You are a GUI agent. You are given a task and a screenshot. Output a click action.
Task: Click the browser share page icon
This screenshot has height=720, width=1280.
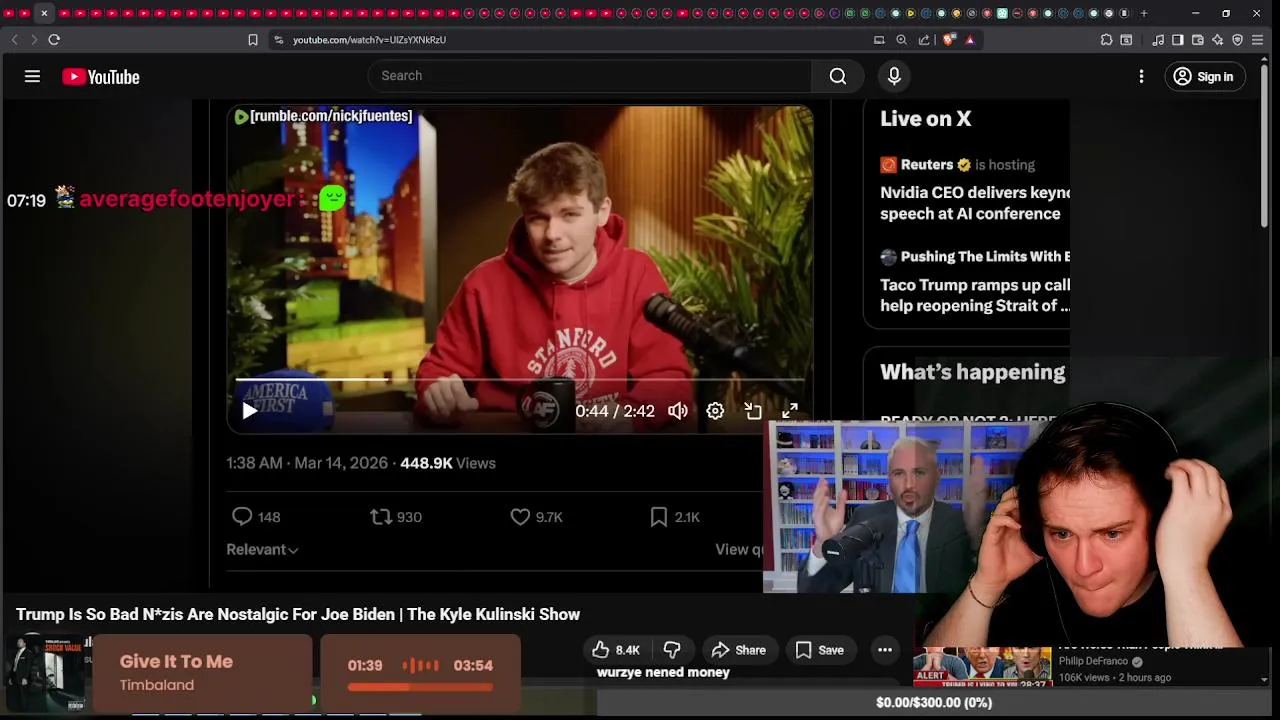click(x=924, y=40)
